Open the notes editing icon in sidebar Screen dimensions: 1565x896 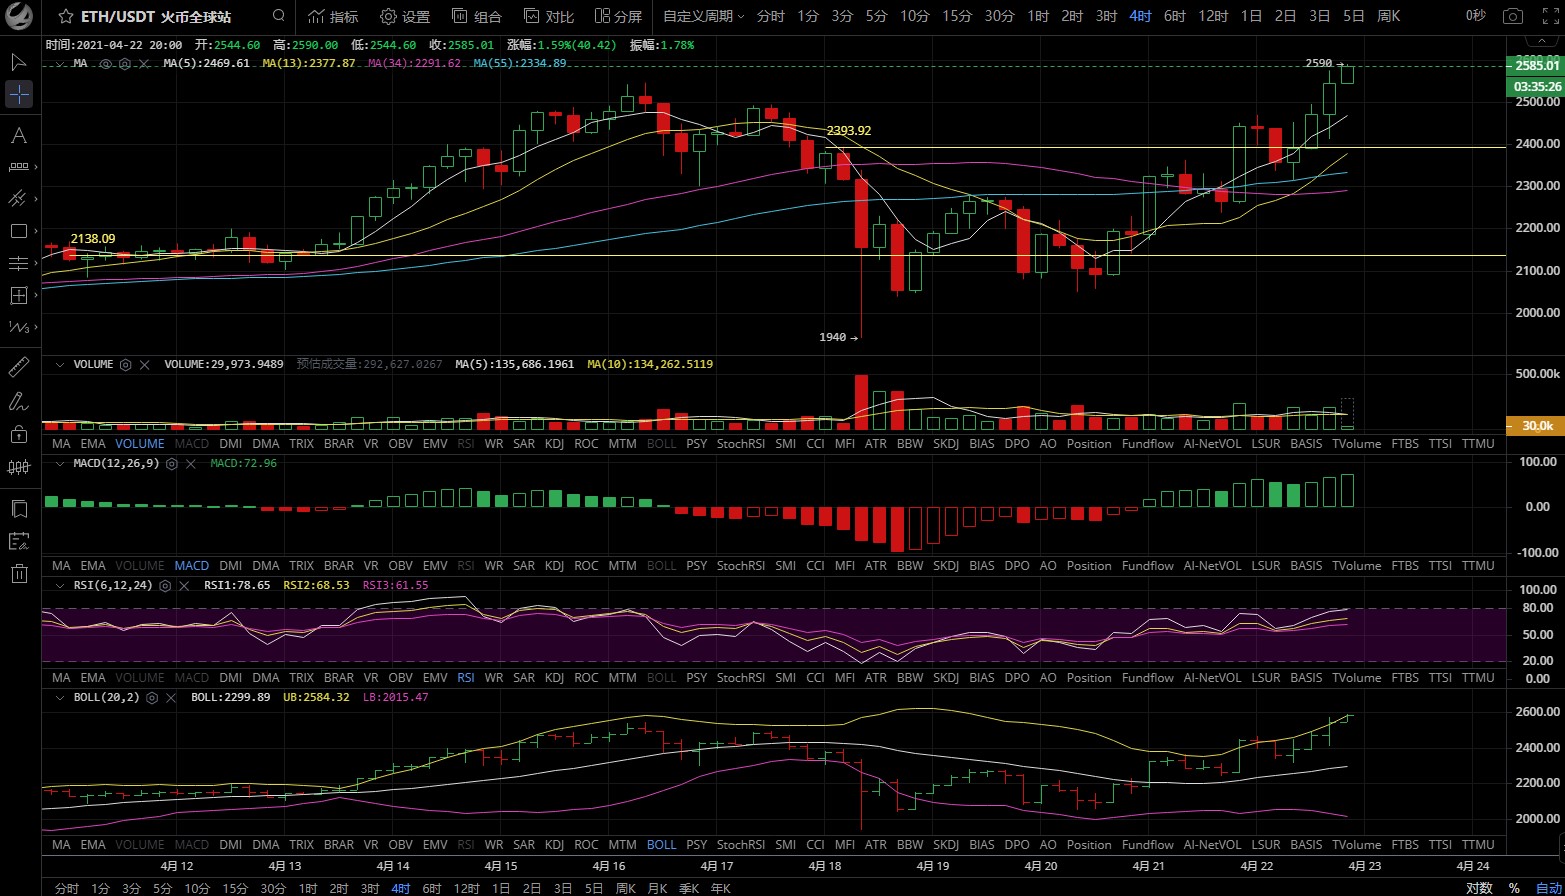click(x=19, y=541)
